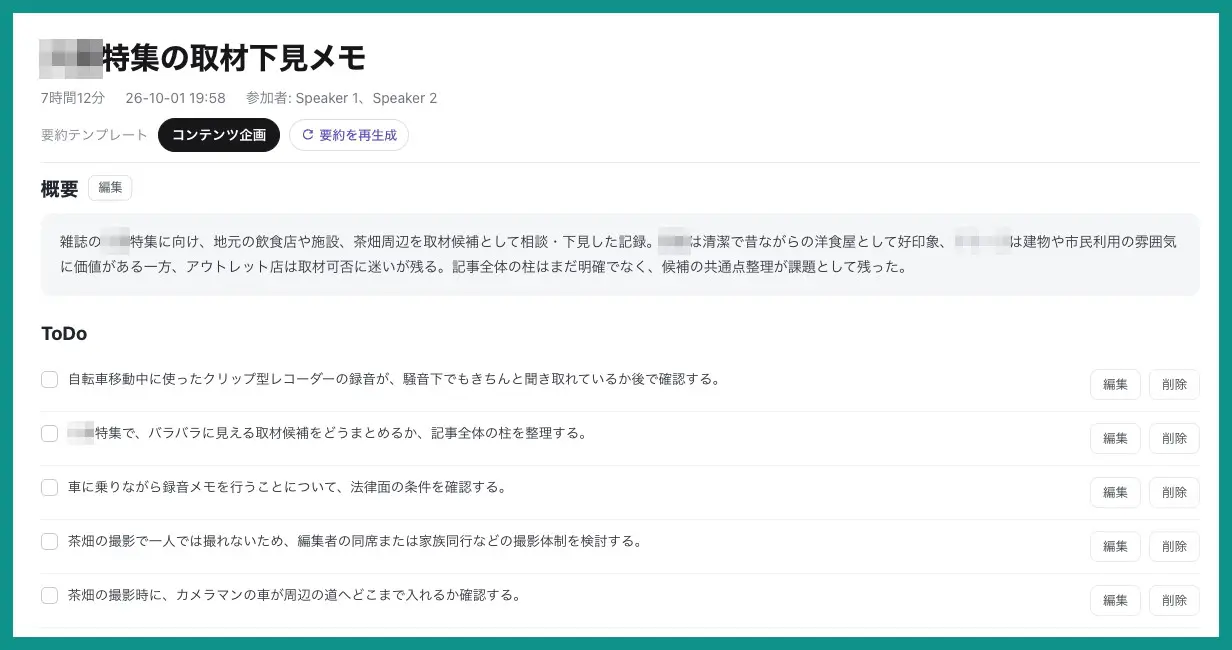The image size is (1232, 650).
Task: Click the text カメラマンの車が周辺の道へ
Action: tap(295, 596)
